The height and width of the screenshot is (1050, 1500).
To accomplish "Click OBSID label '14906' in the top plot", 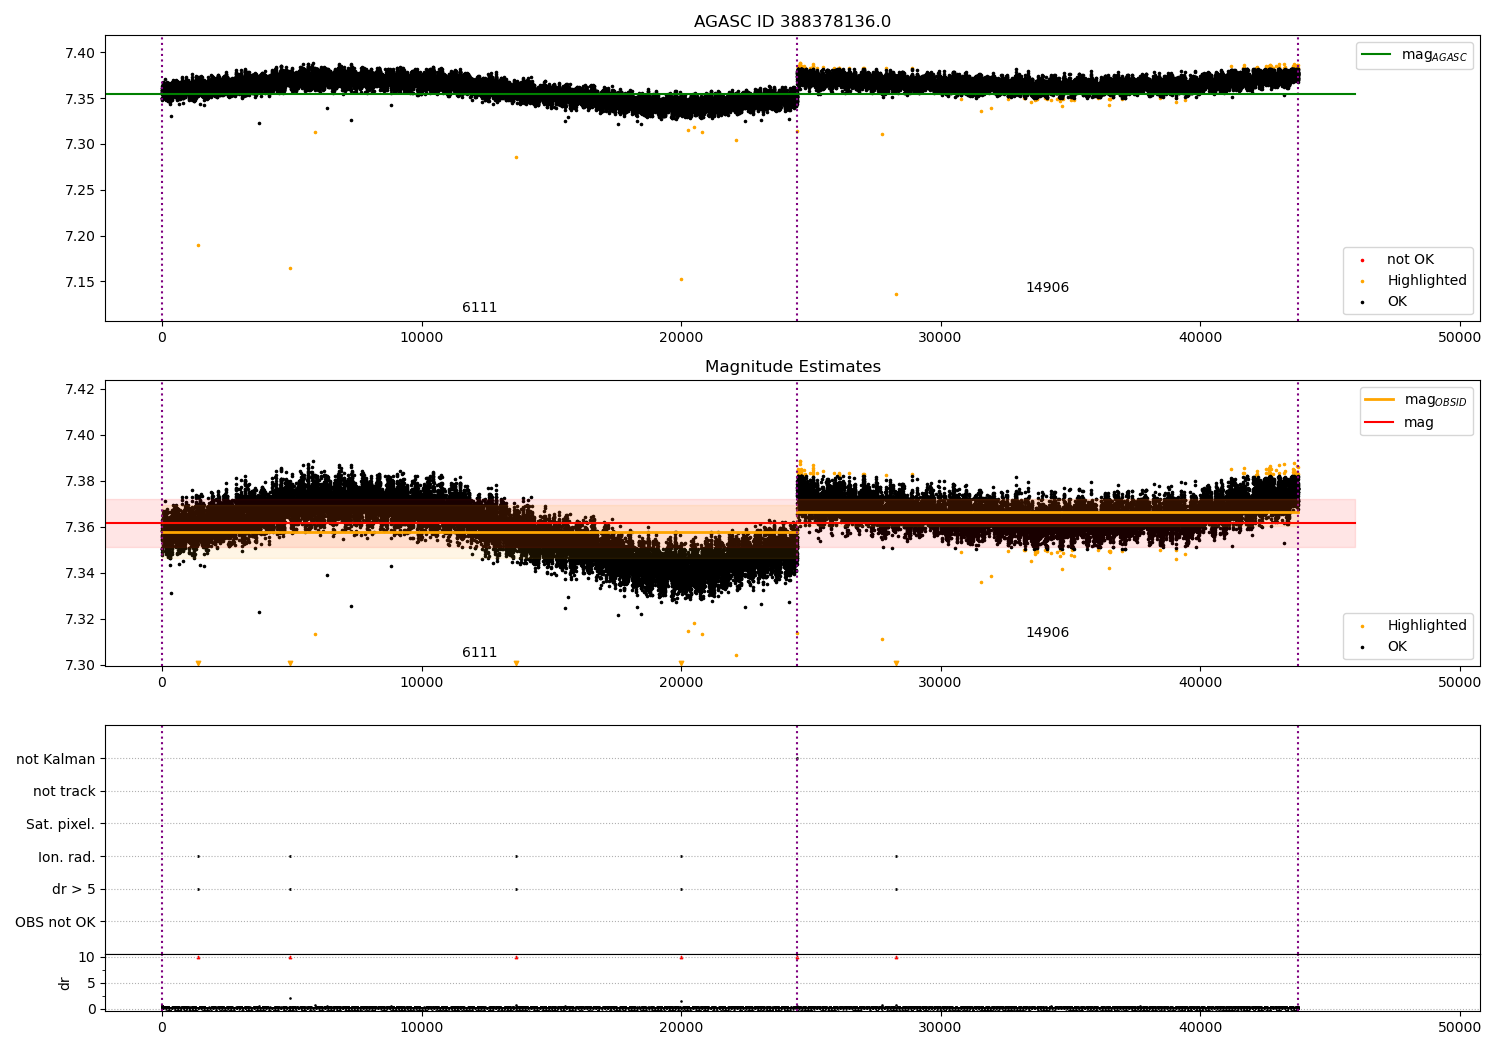I will pos(1047,288).
